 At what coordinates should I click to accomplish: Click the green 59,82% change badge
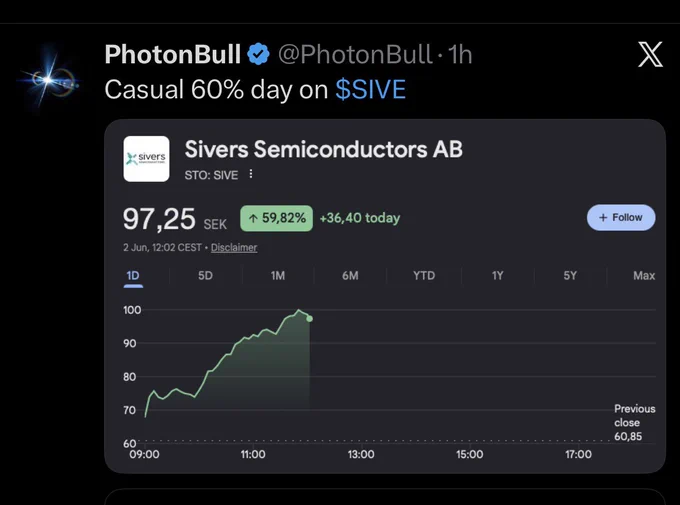[277, 218]
